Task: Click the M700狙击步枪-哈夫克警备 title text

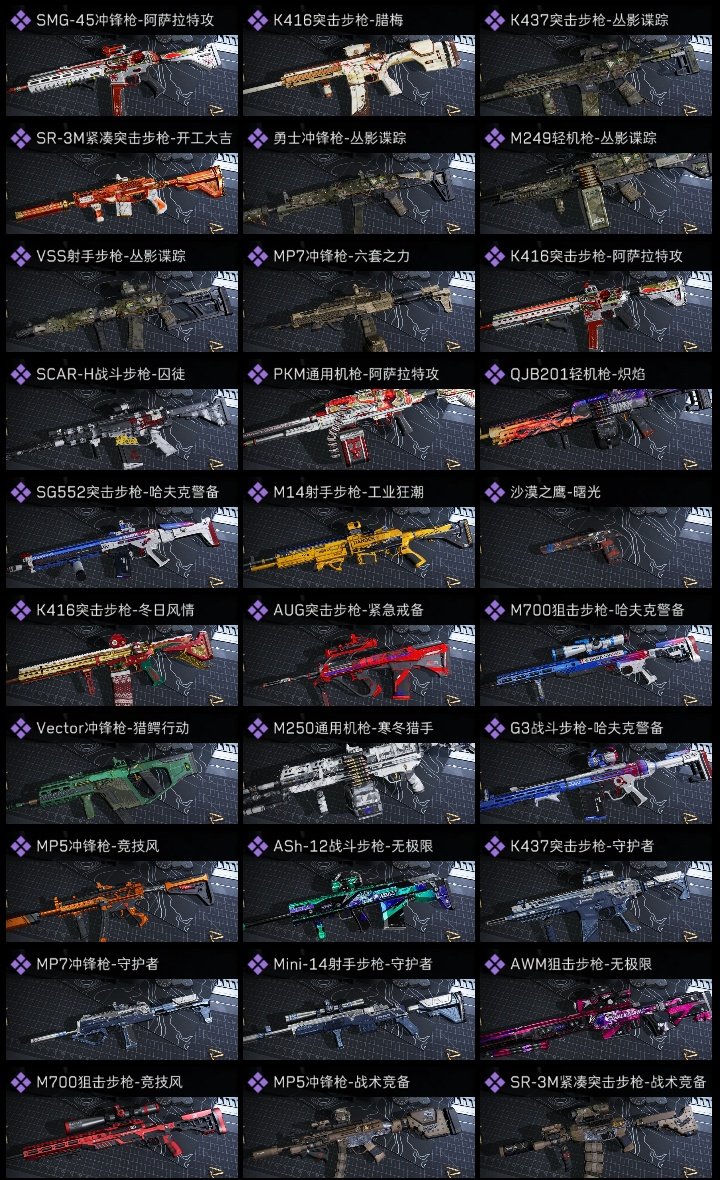Action: click(x=597, y=610)
